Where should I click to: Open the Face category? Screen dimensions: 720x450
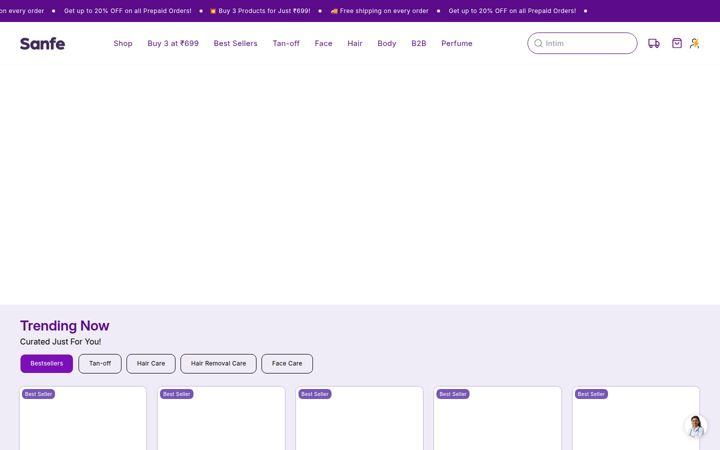click(x=323, y=43)
